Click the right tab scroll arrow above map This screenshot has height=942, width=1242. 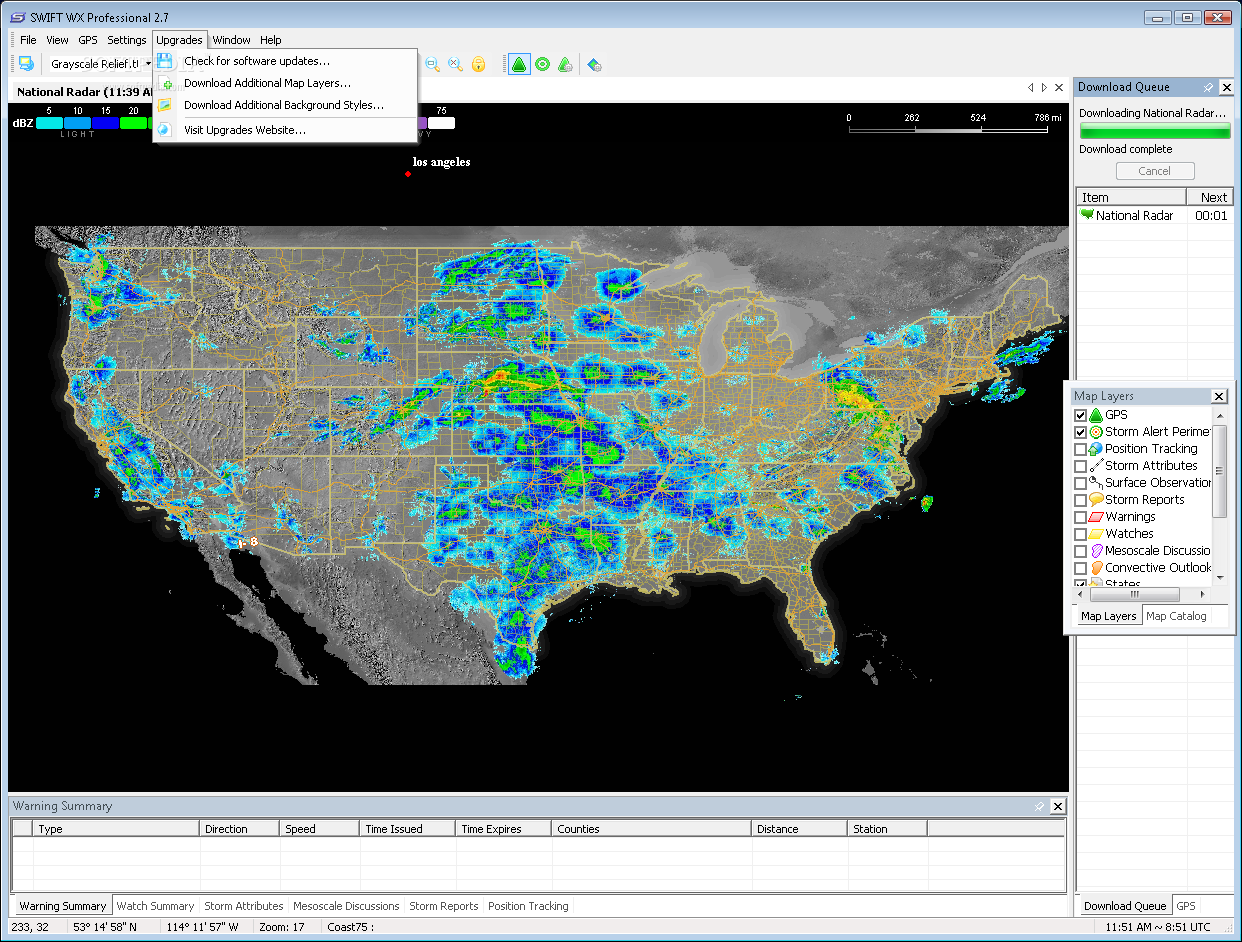coord(1044,88)
